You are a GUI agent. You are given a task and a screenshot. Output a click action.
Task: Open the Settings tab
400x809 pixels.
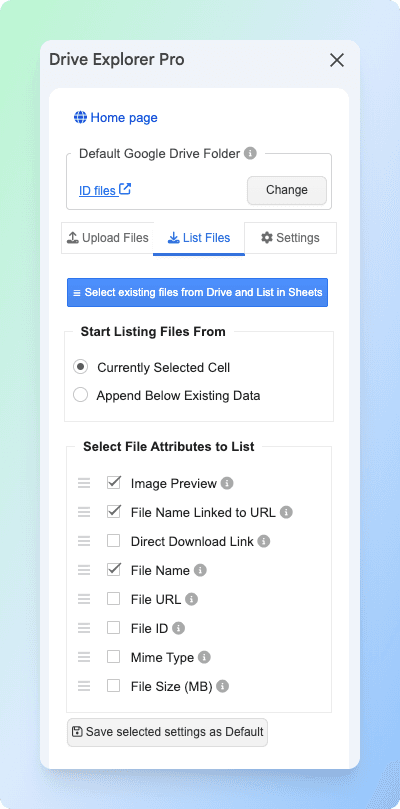[290, 238]
